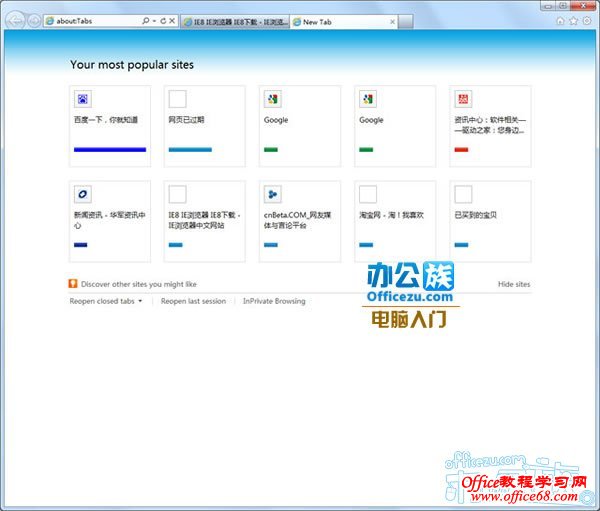Click the browser Back arrow button

(x=15, y=21)
